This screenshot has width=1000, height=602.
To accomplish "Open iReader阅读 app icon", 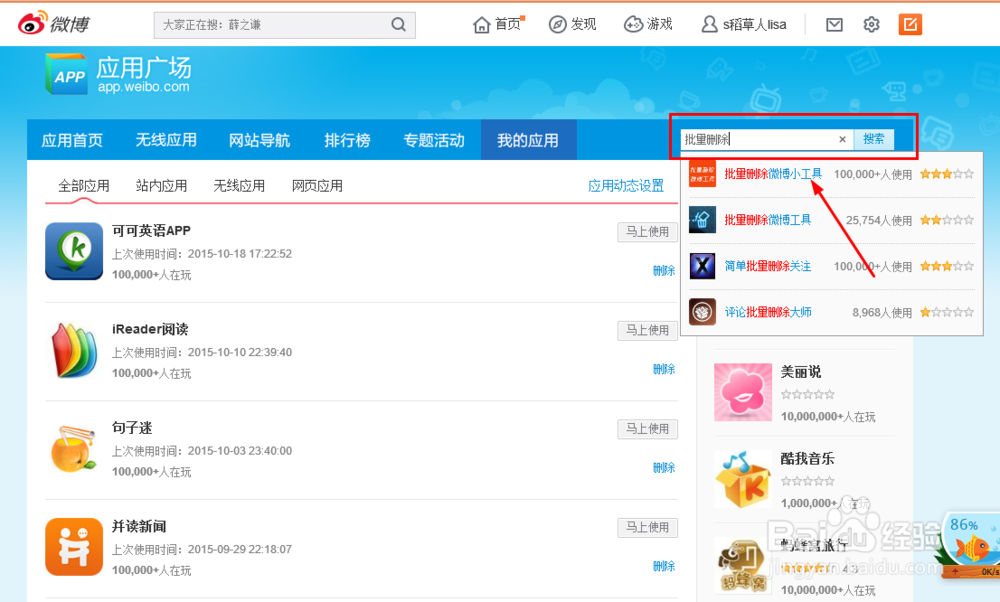I will pos(74,349).
